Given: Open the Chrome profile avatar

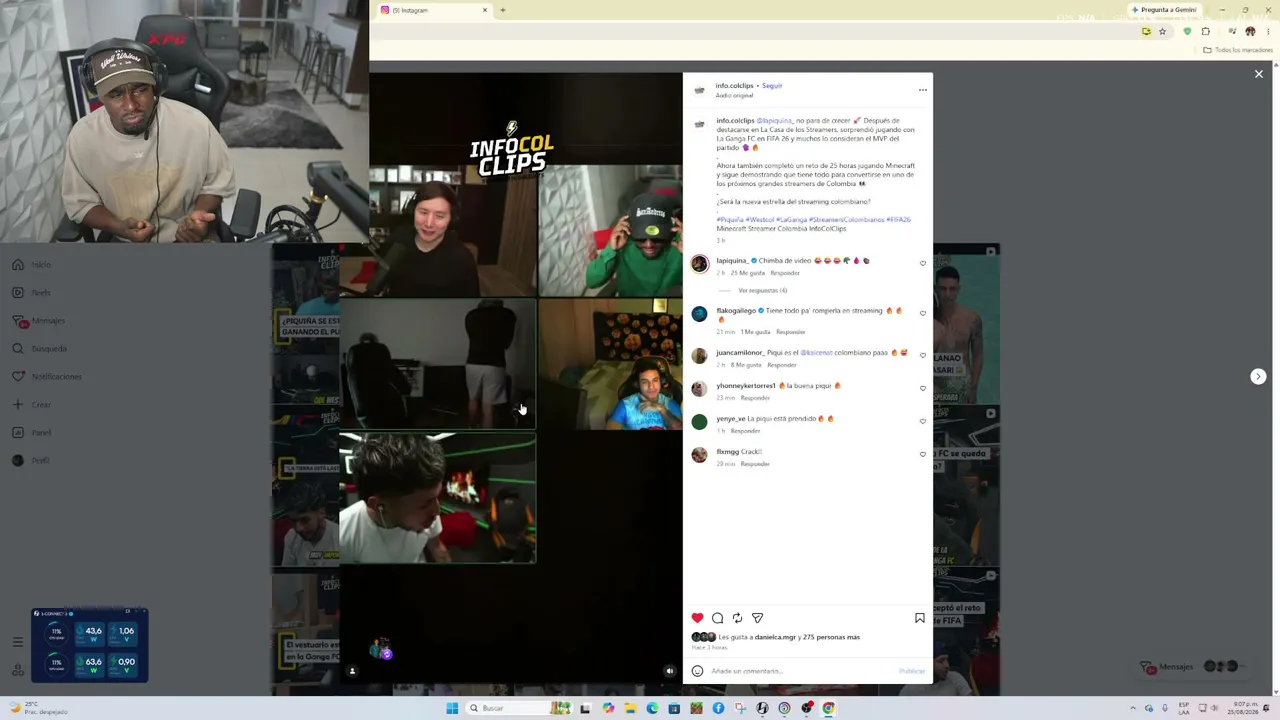Looking at the screenshot, I should 1250,32.
